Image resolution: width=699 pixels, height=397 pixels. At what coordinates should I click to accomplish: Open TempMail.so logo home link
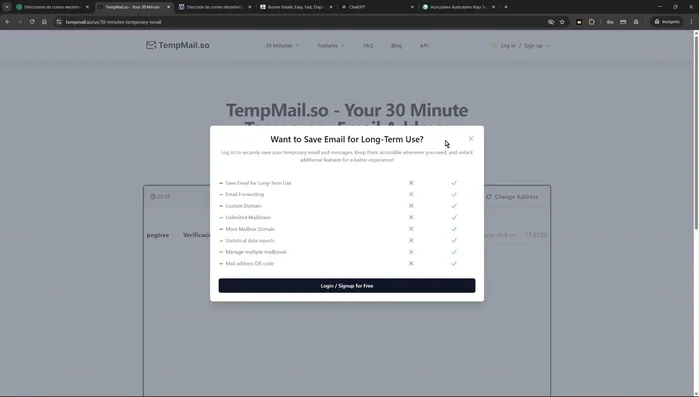coord(177,45)
